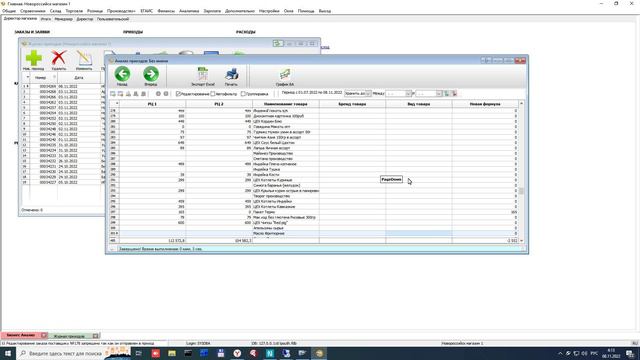This screenshot has height=360, width=640.
Task: Sort journal by Дата column header
Action: 79,77
